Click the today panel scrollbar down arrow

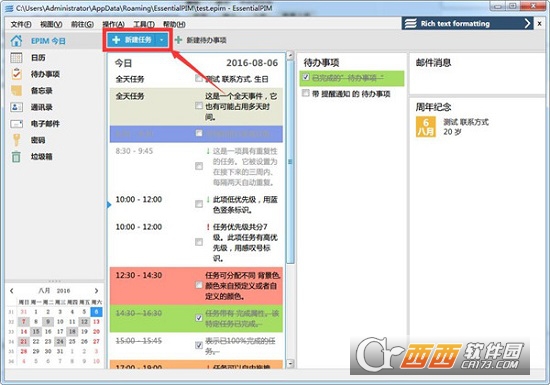coord(290,364)
